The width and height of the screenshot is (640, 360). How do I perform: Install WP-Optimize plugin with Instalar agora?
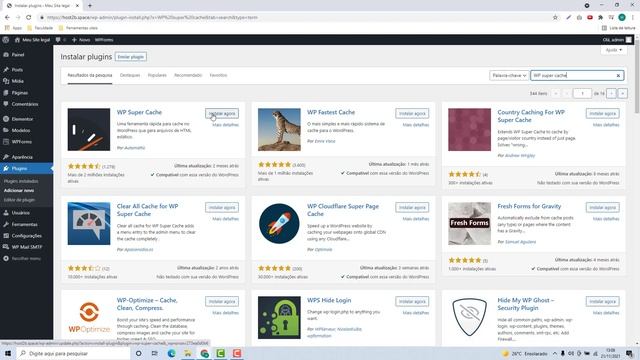coord(222,301)
